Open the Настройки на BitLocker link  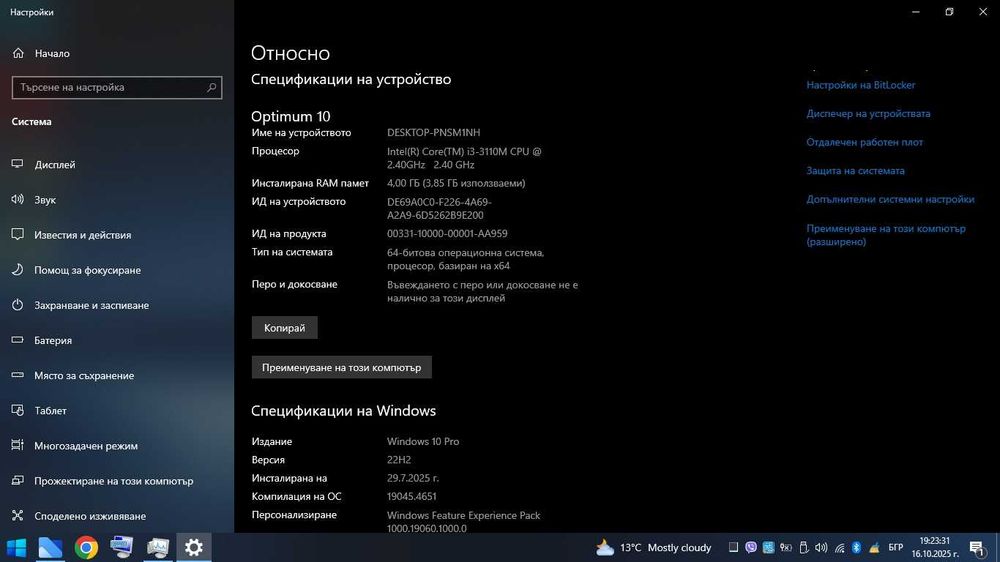point(860,85)
